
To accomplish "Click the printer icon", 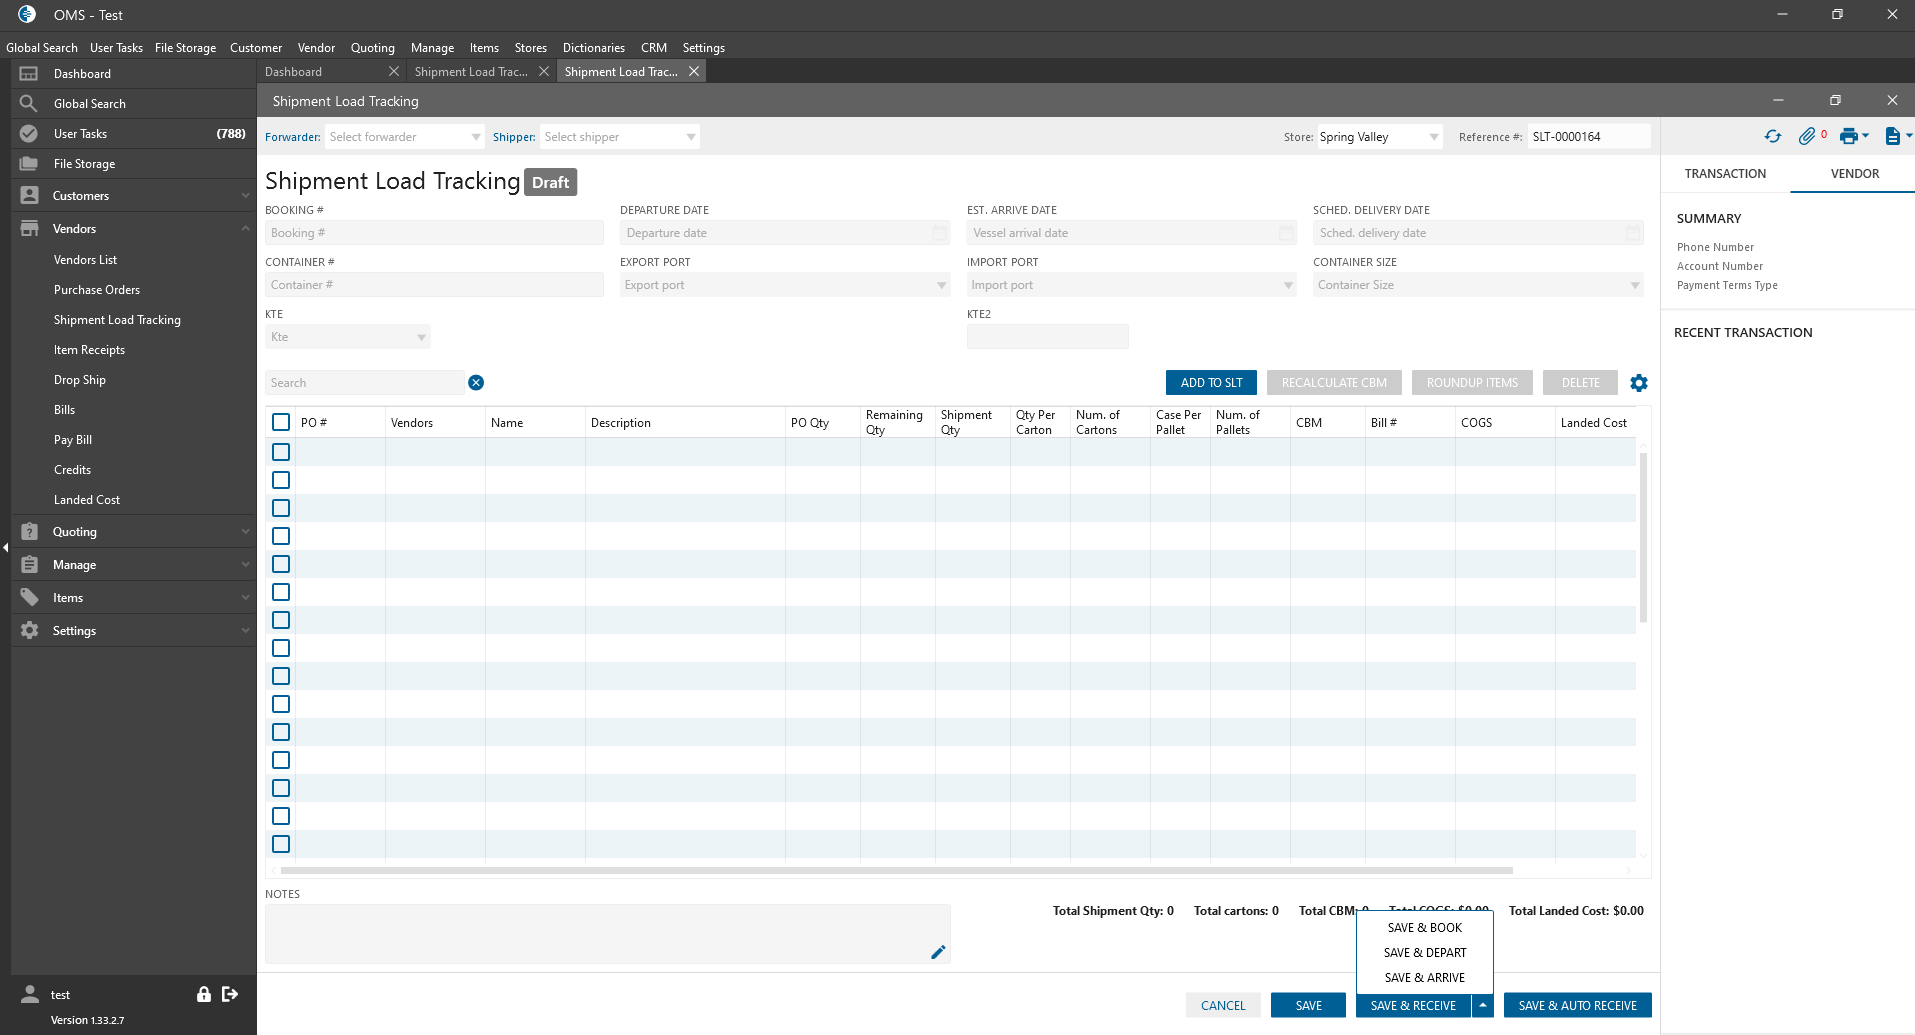I will [1848, 137].
